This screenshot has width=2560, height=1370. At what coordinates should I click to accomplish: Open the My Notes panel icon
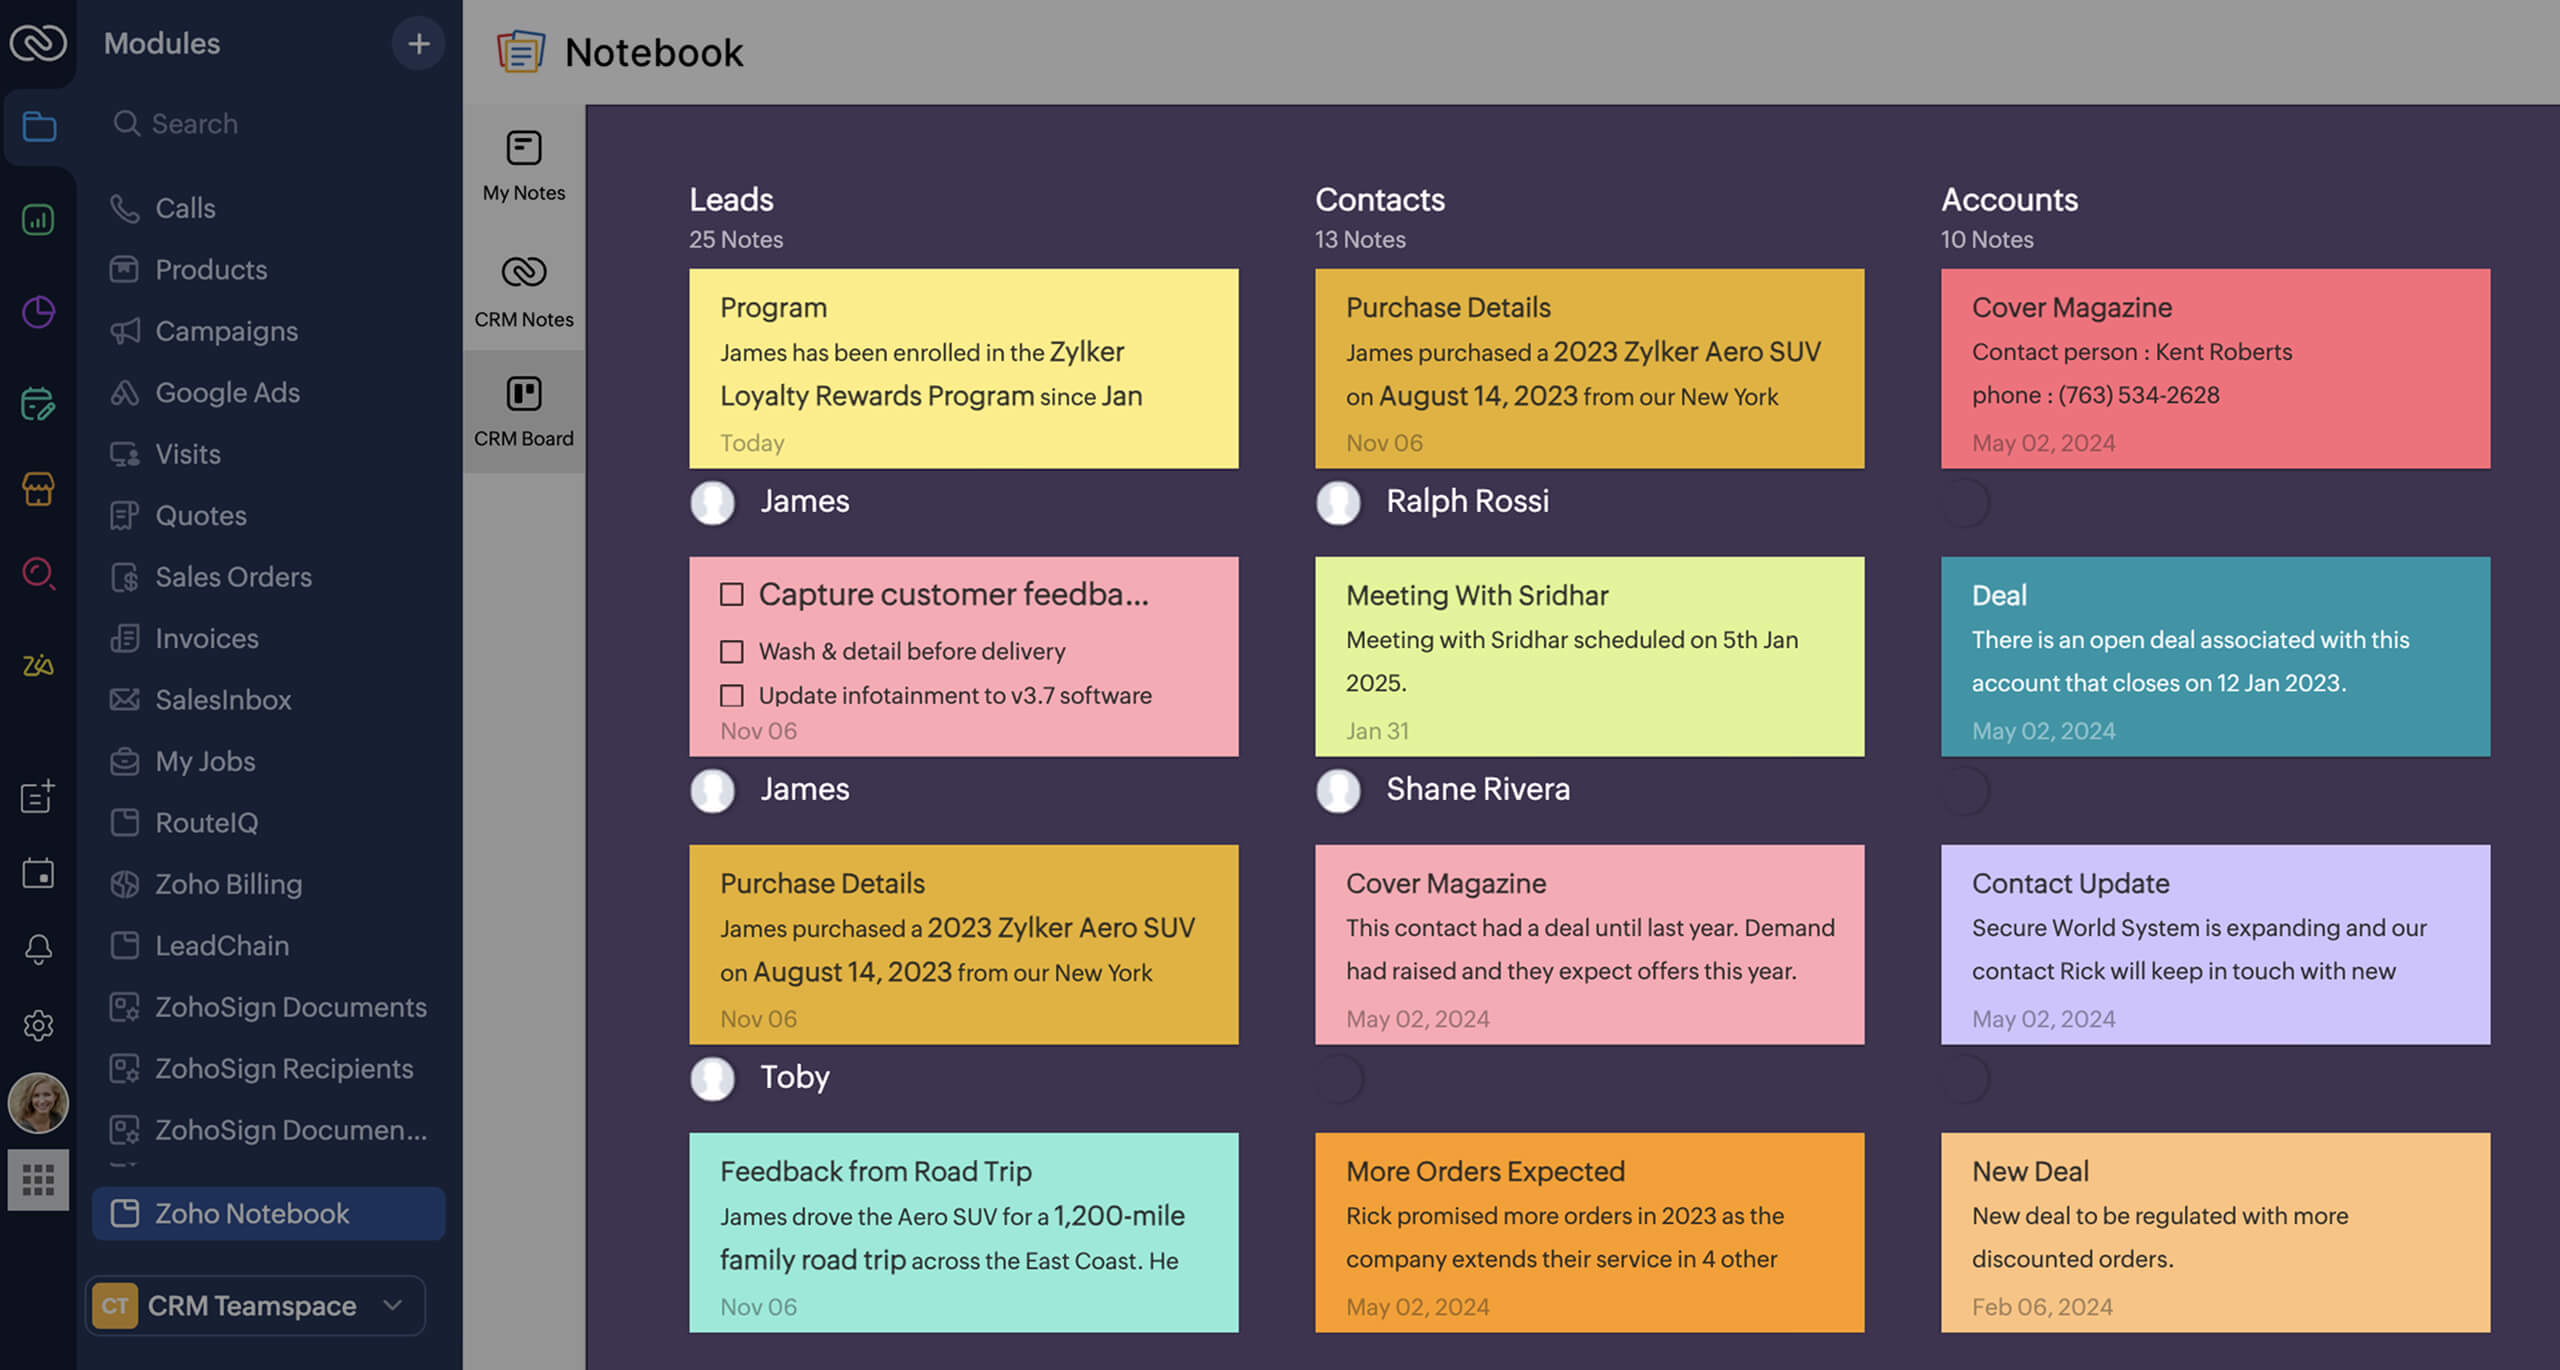point(522,145)
